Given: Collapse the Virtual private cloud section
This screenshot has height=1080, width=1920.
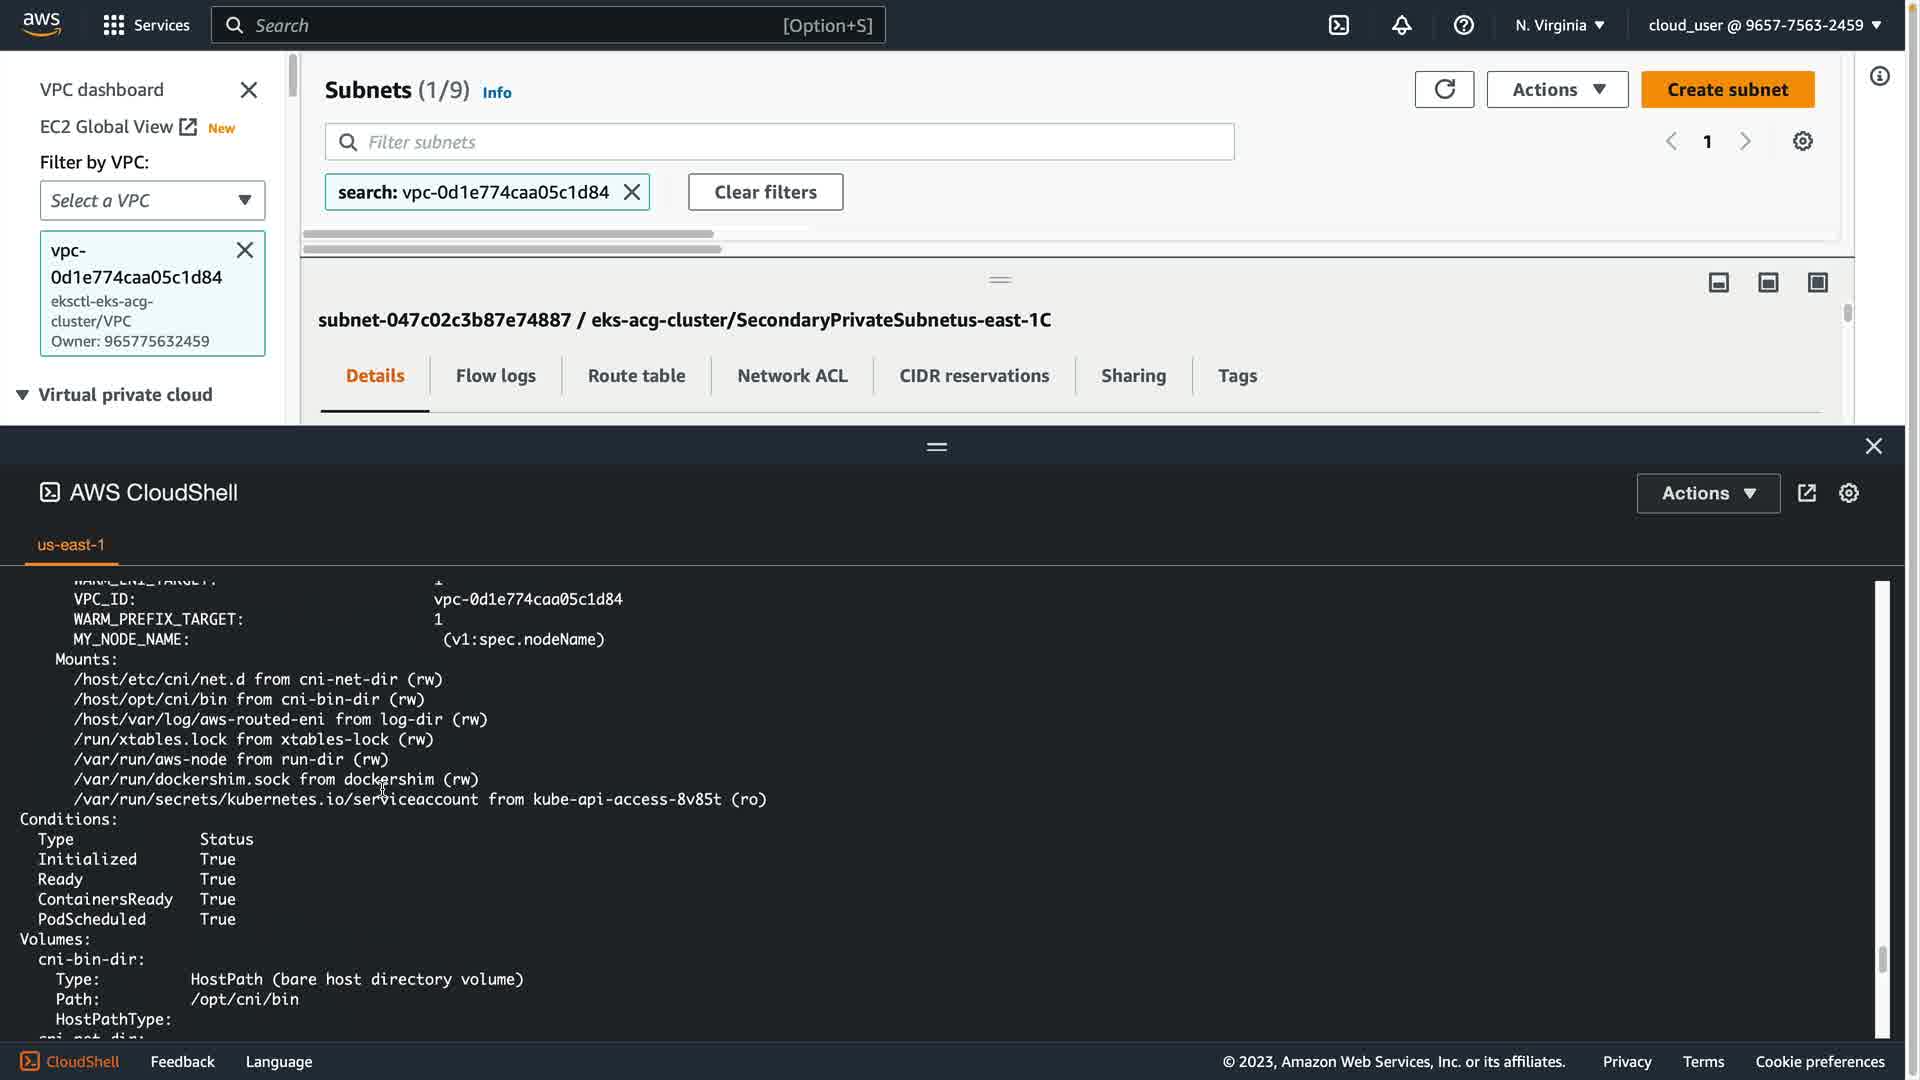Looking at the screenshot, I should [x=22, y=395].
